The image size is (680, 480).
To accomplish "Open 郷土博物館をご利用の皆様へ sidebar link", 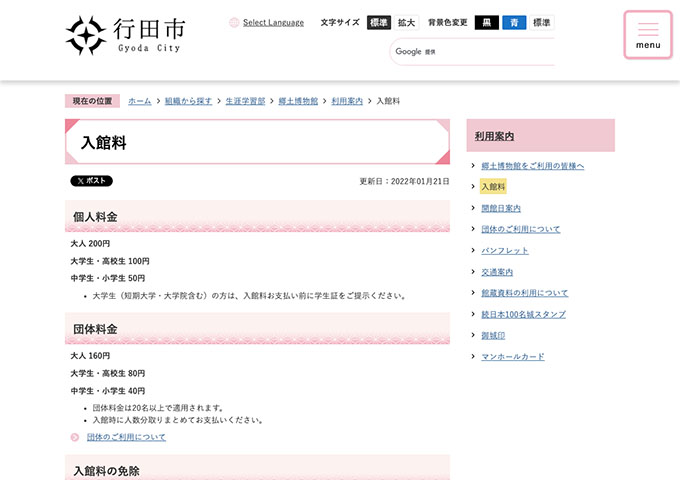I will click(533, 166).
